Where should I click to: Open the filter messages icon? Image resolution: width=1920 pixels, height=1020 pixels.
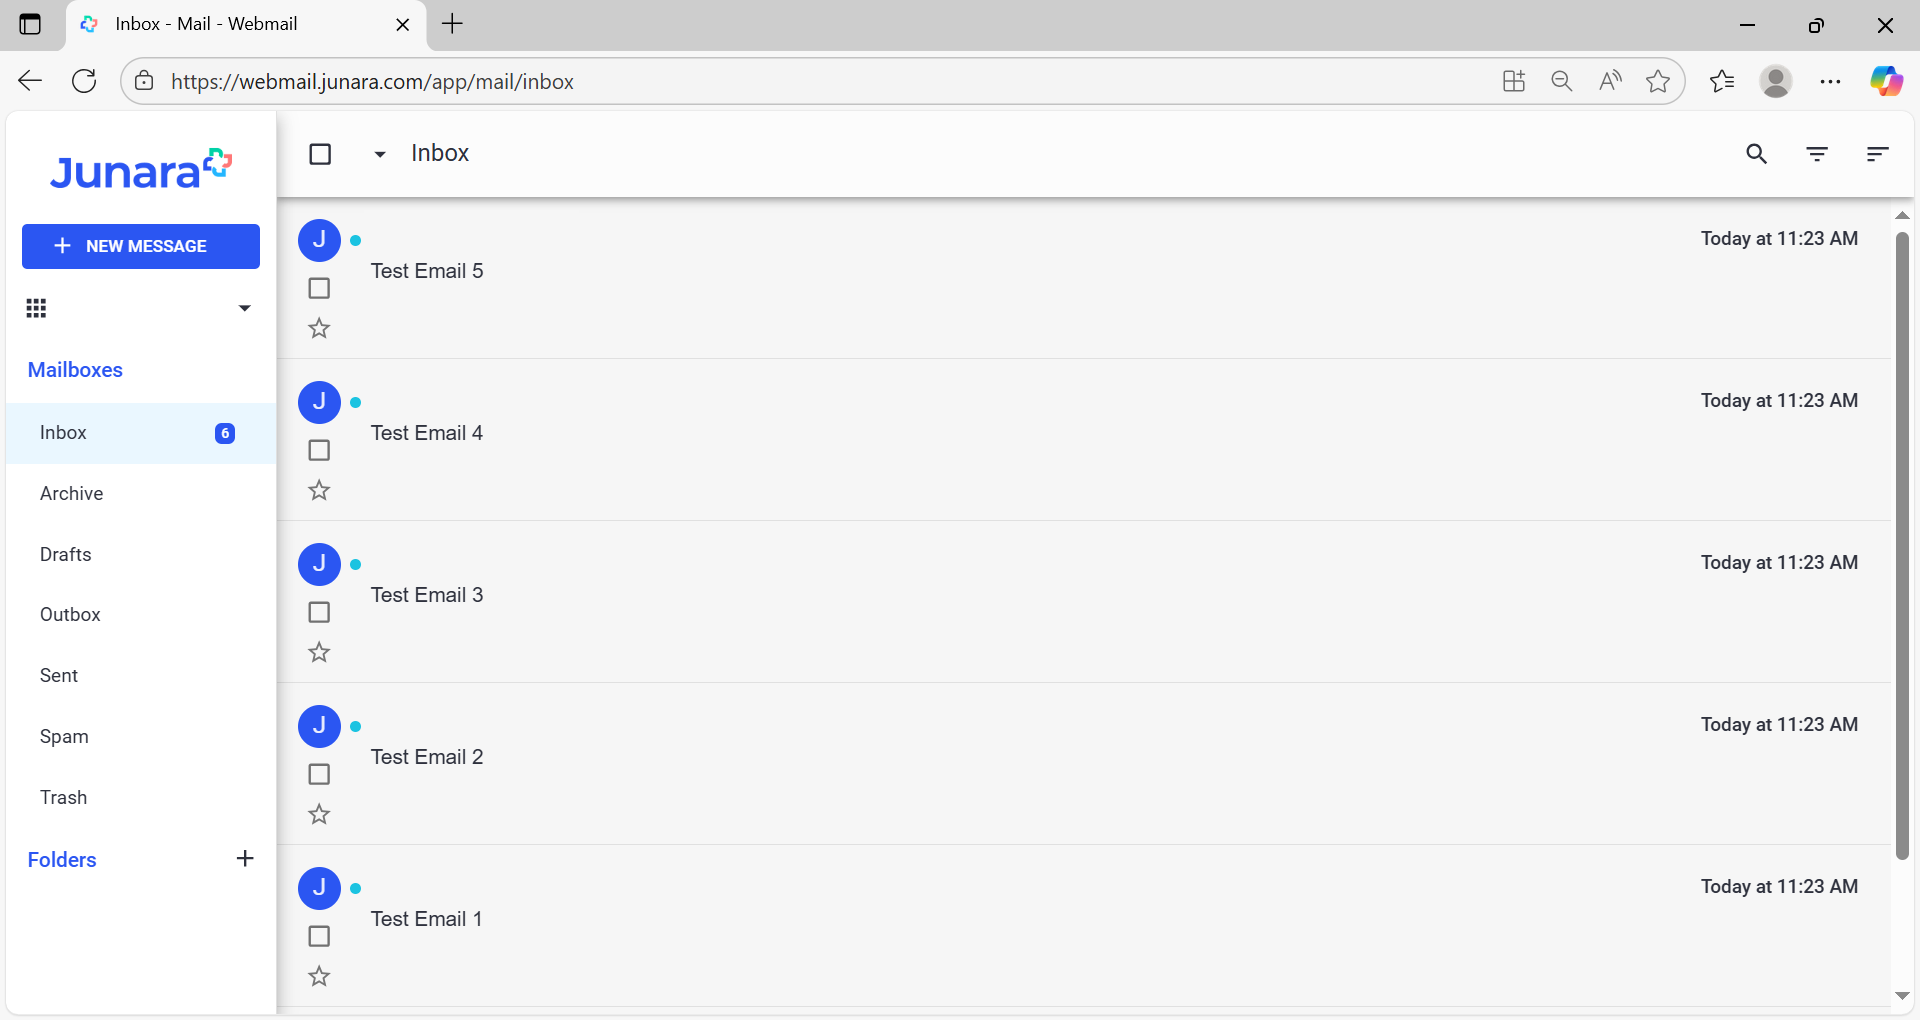(x=1817, y=154)
